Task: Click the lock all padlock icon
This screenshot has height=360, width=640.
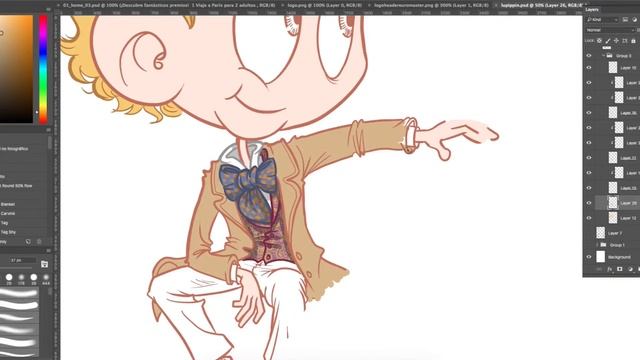Action: pos(633,41)
